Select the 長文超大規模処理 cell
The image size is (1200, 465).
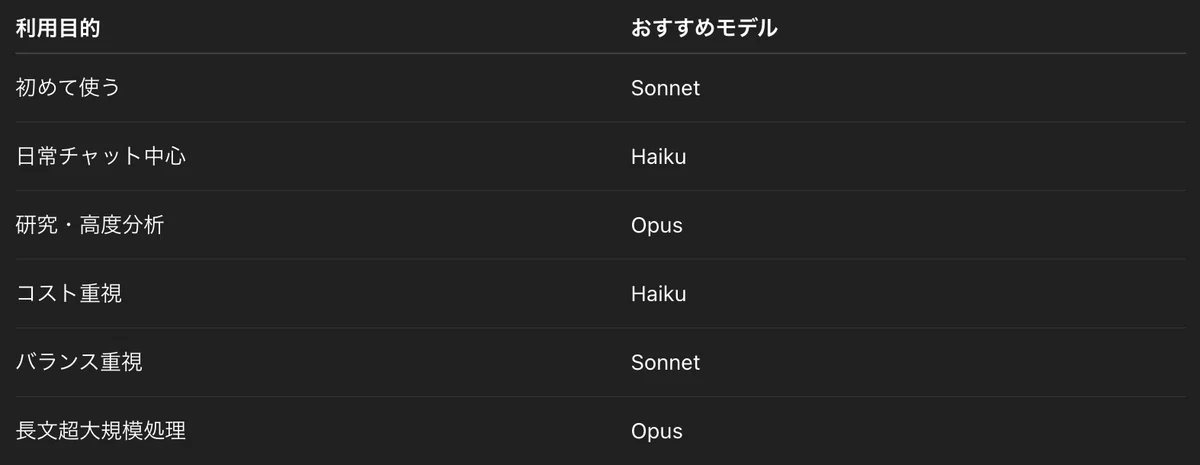click(101, 431)
